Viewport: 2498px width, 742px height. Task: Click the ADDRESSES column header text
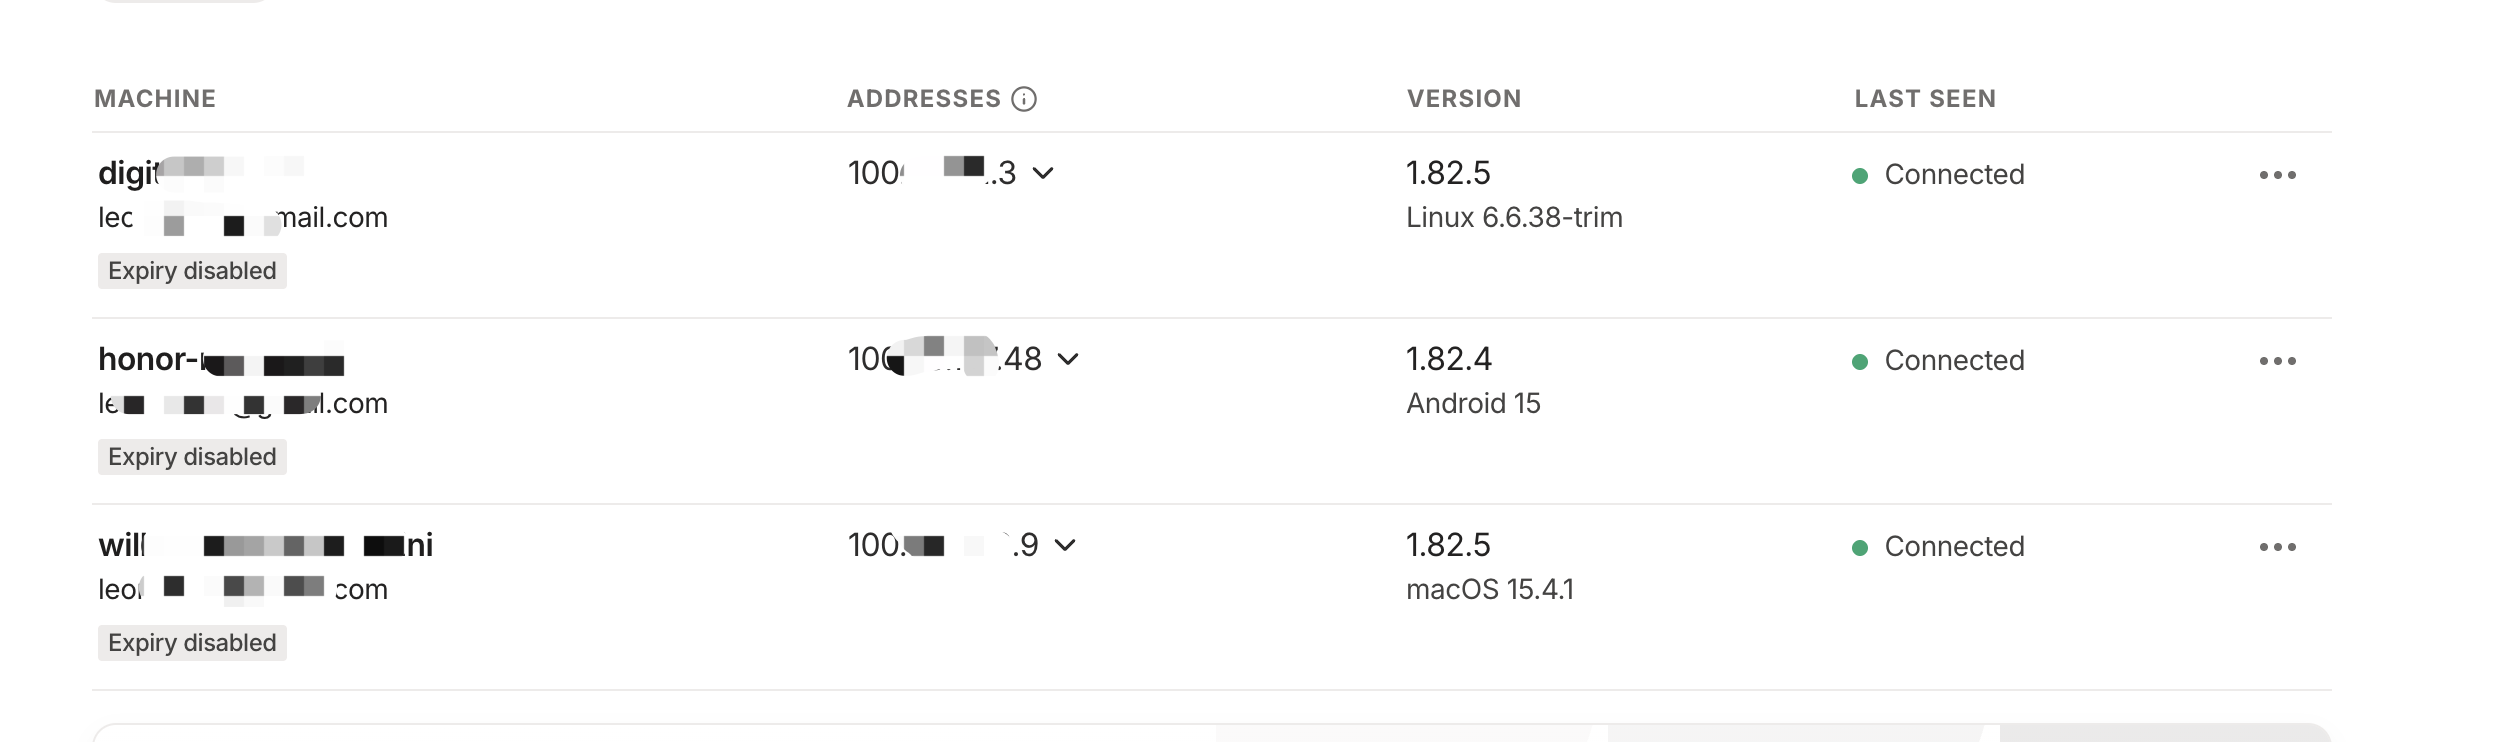(924, 99)
